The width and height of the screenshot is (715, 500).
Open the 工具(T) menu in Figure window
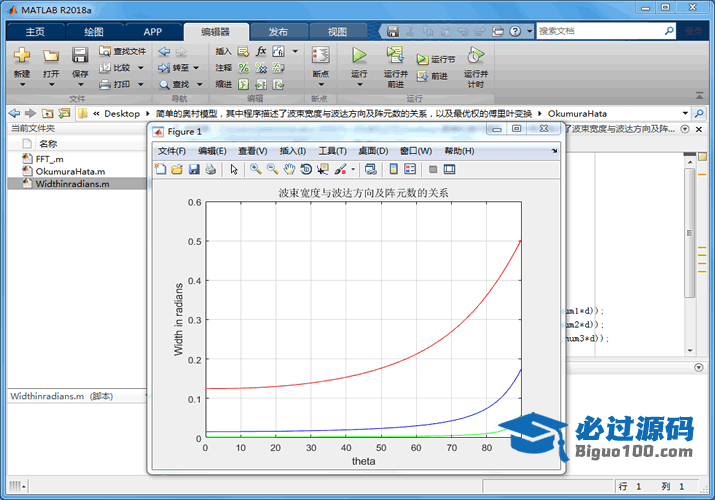pos(332,151)
